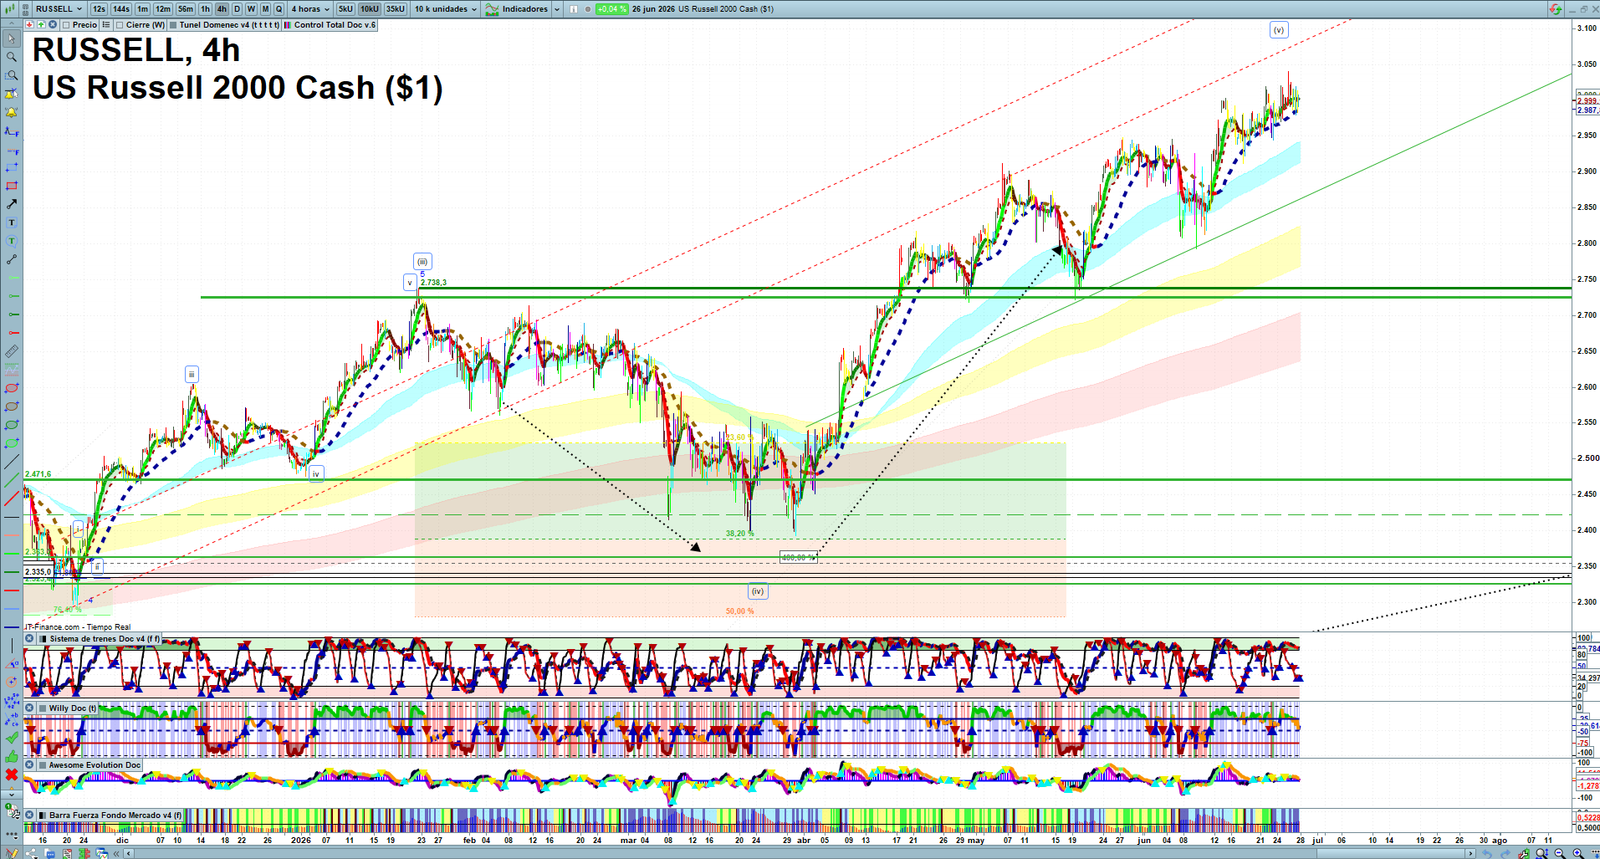Click the pencil drawing mode icon
The image size is (1600, 859).
[12, 853]
